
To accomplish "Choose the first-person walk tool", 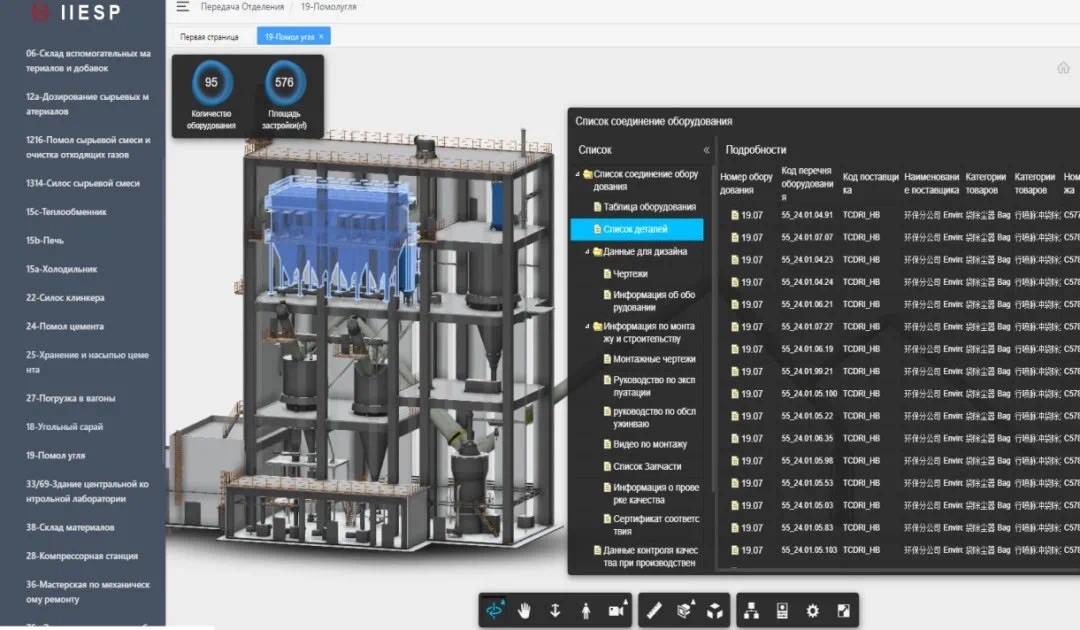I will click(586, 609).
